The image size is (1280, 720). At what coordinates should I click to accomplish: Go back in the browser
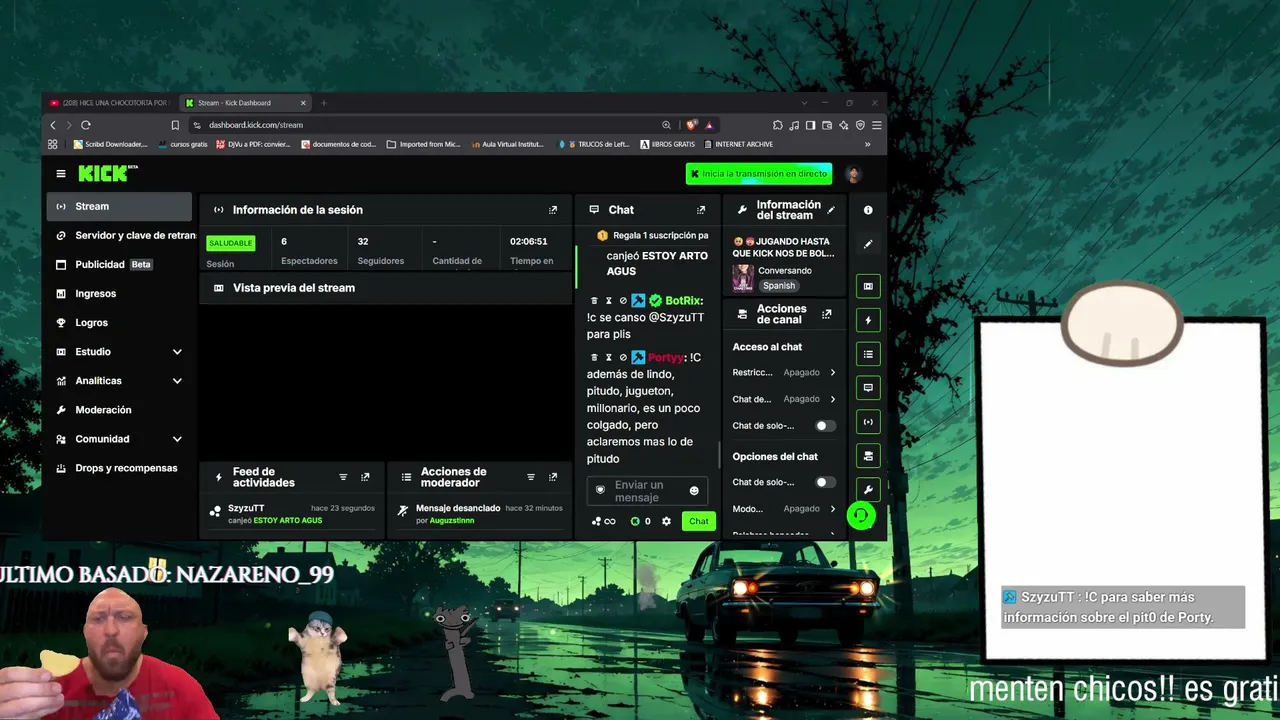[53, 125]
